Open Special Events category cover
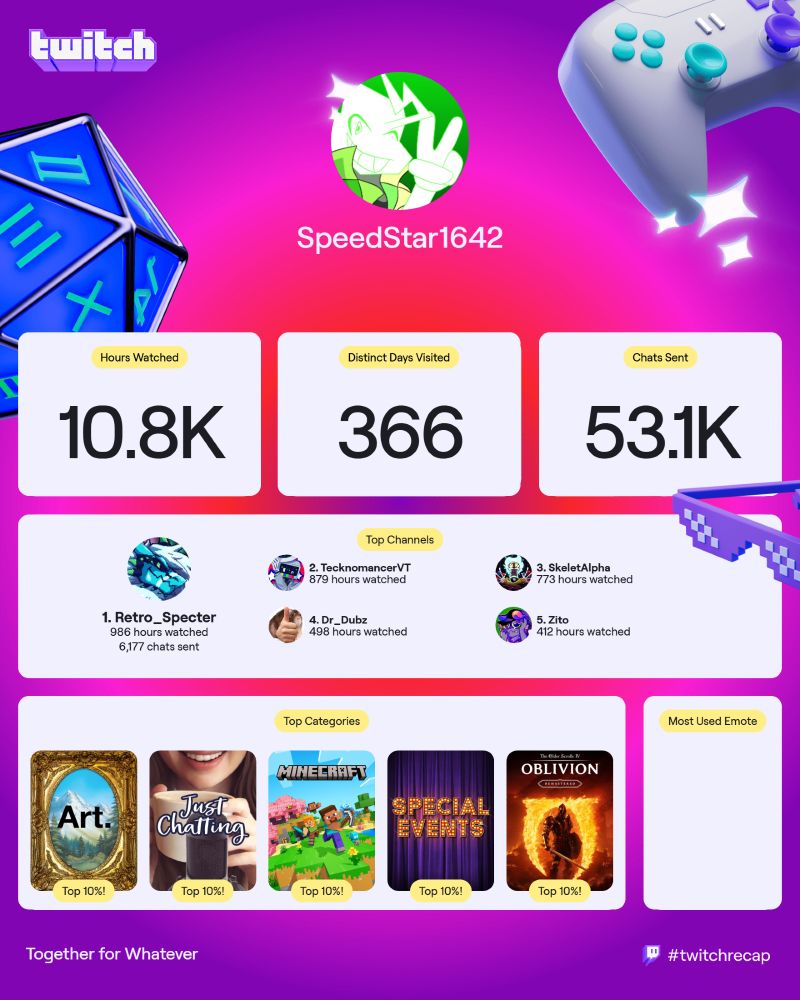This screenshot has width=800, height=1000. [441, 821]
